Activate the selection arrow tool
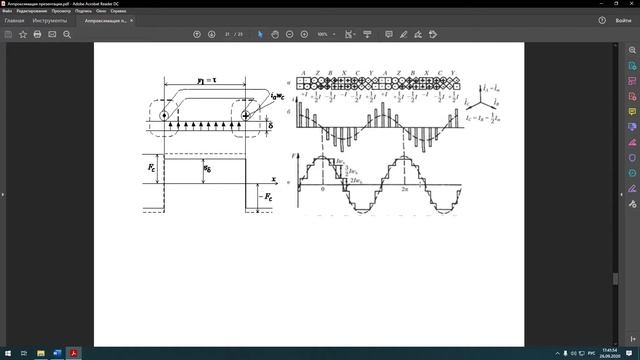Viewport: 640px width, 360px height. pos(260,35)
